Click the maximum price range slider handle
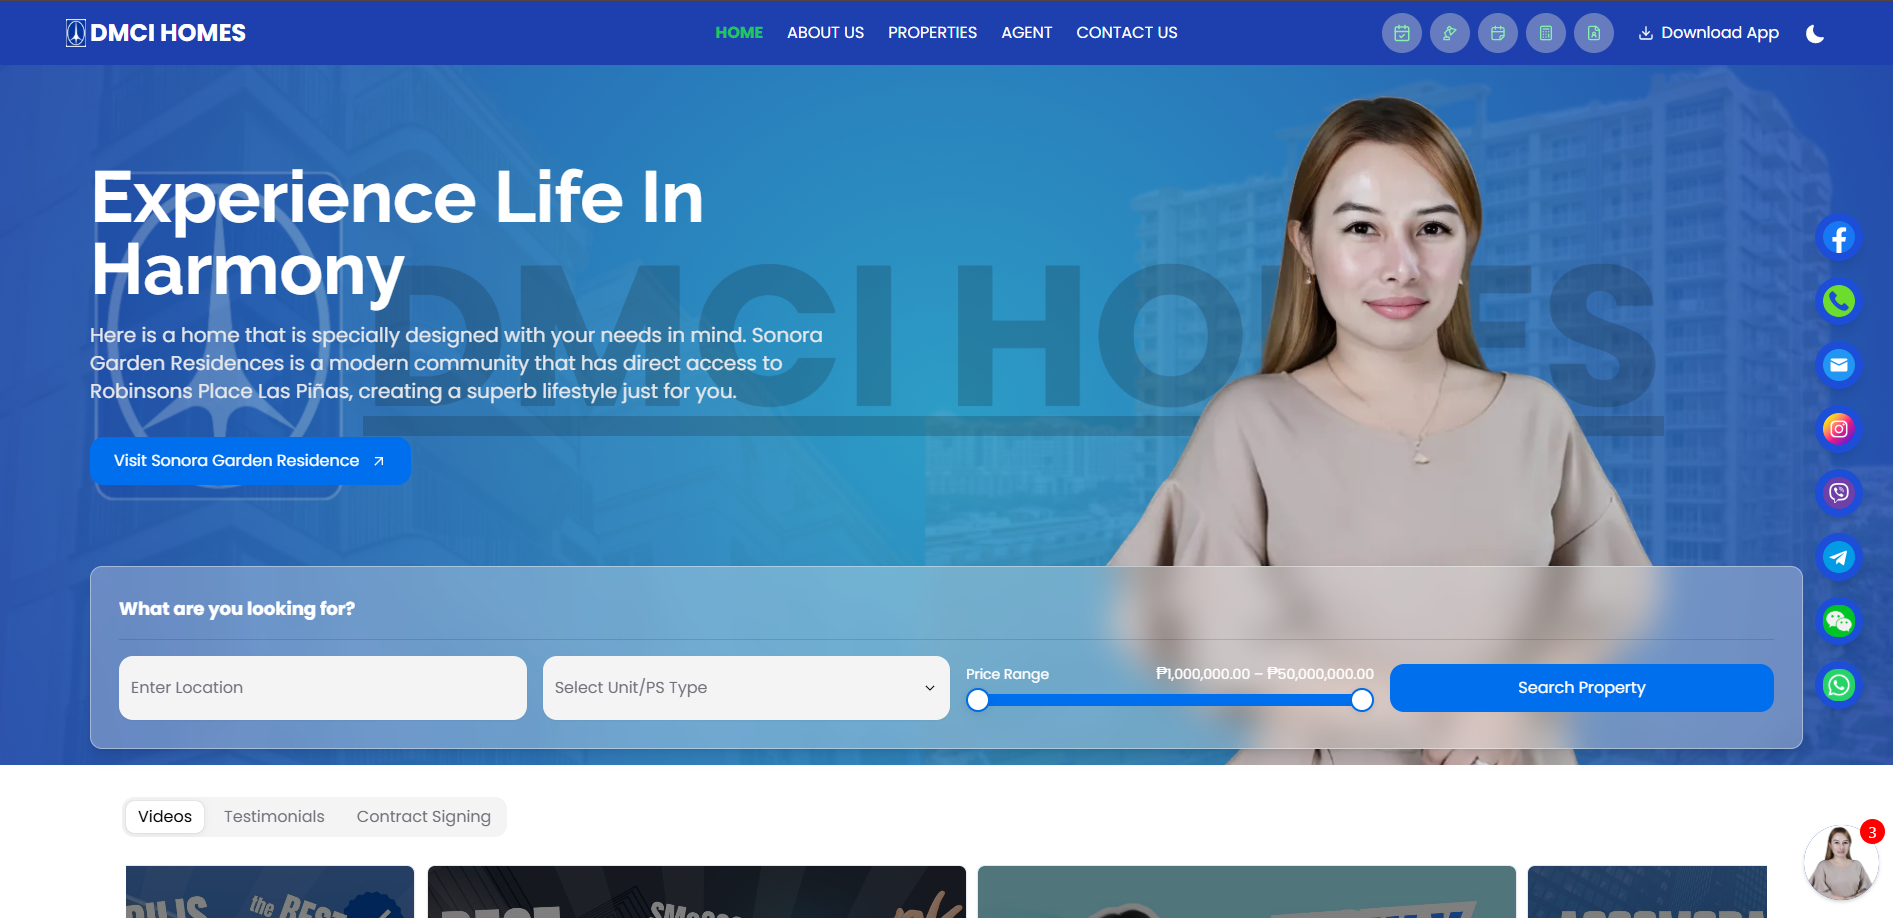Image resolution: width=1893 pixels, height=918 pixels. pyautogui.click(x=1362, y=700)
